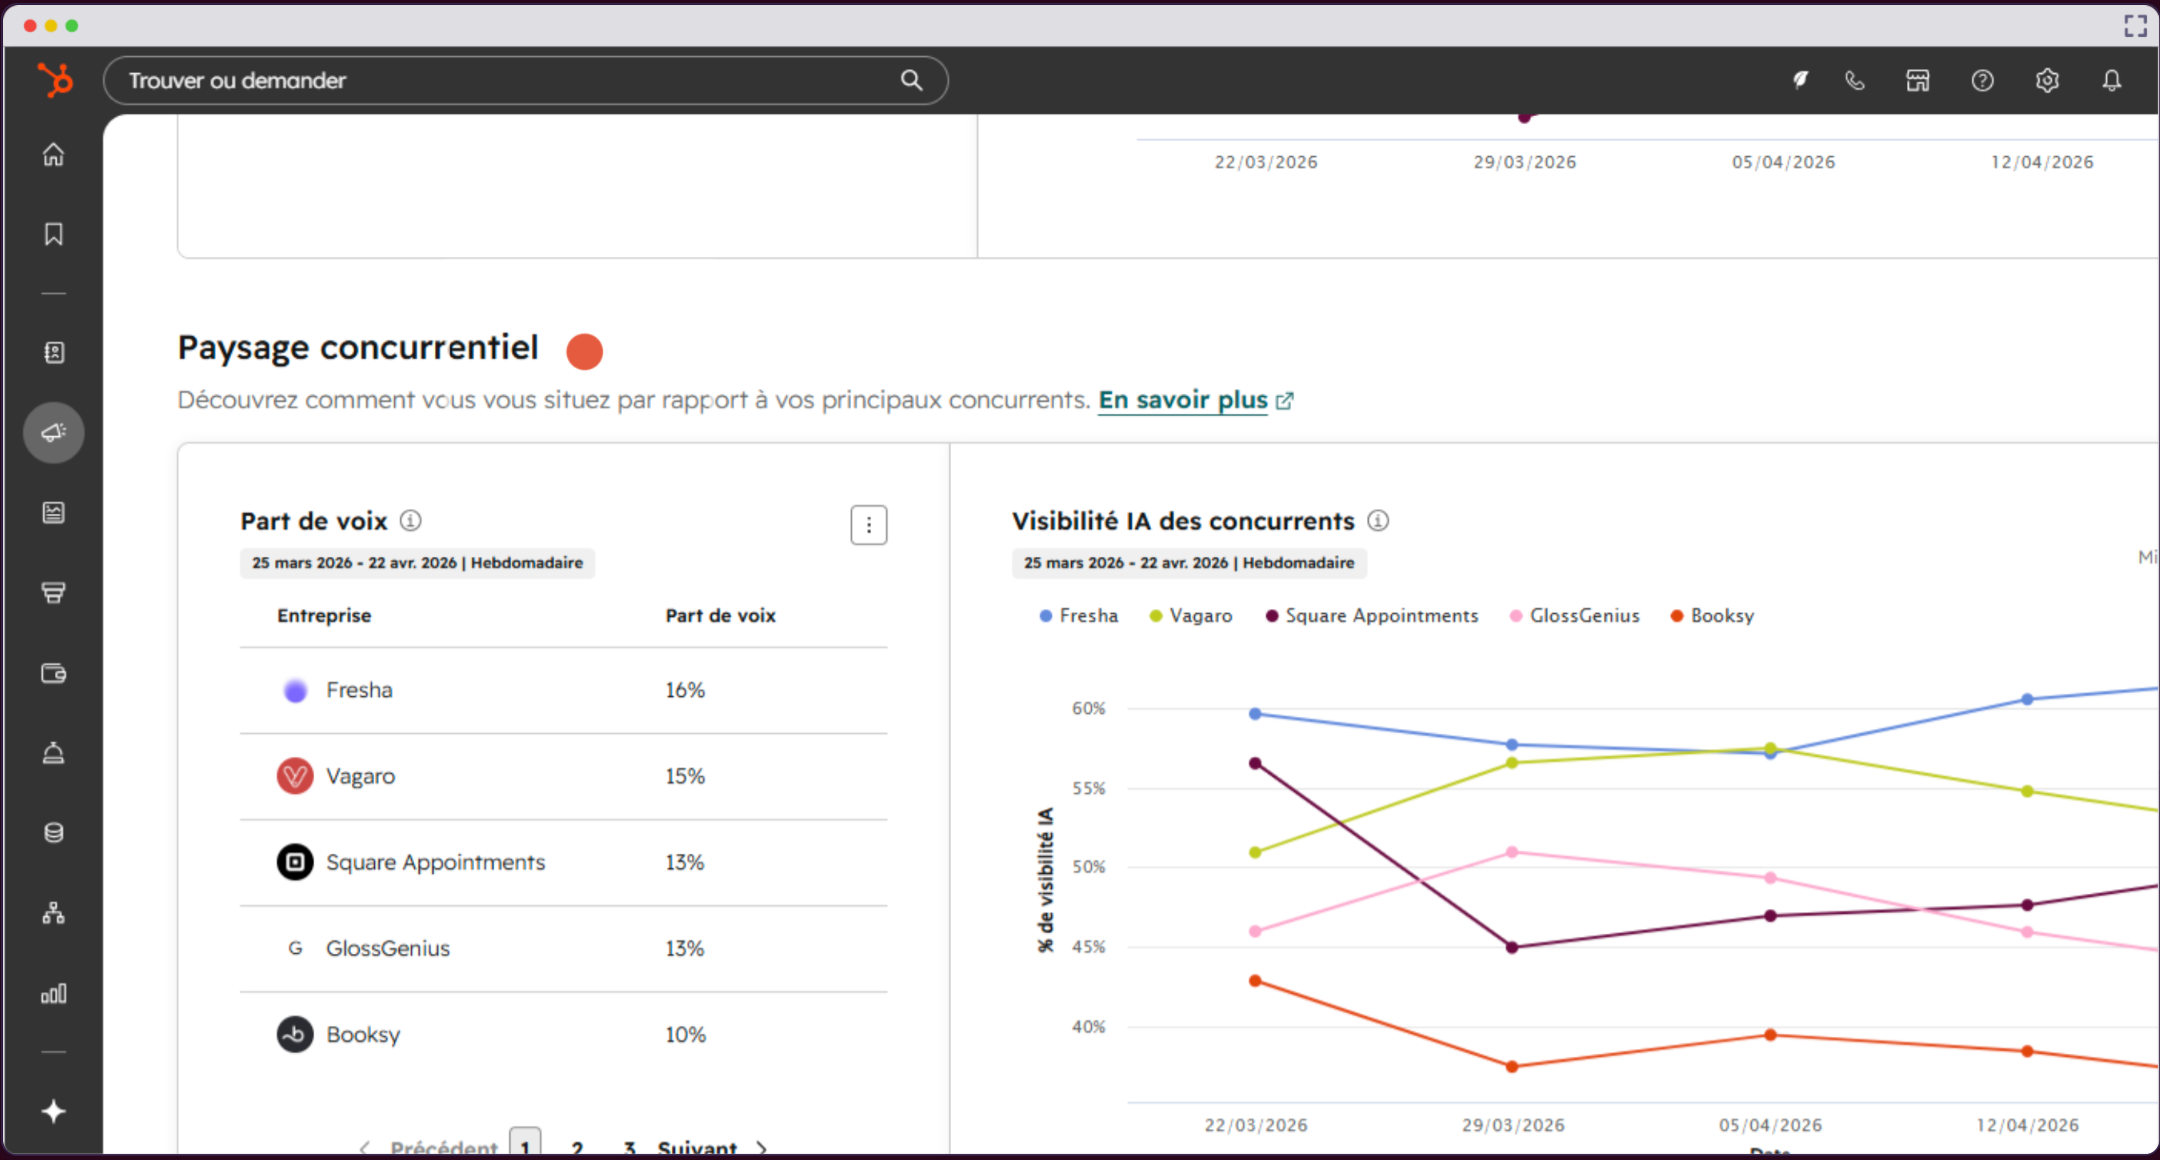Click the upgrade icon in top bar
This screenshot has width=2160, height=1160.
point(1800,80)
